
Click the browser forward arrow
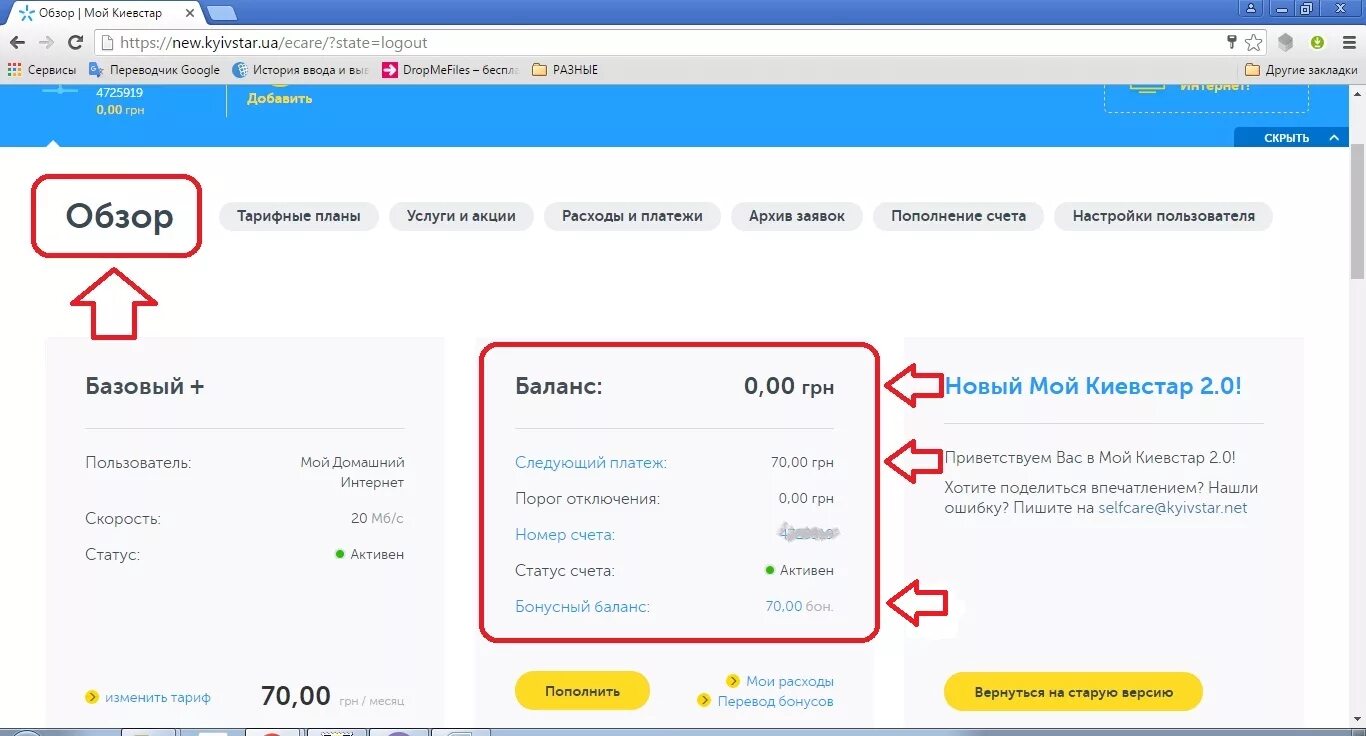[46, 43]
